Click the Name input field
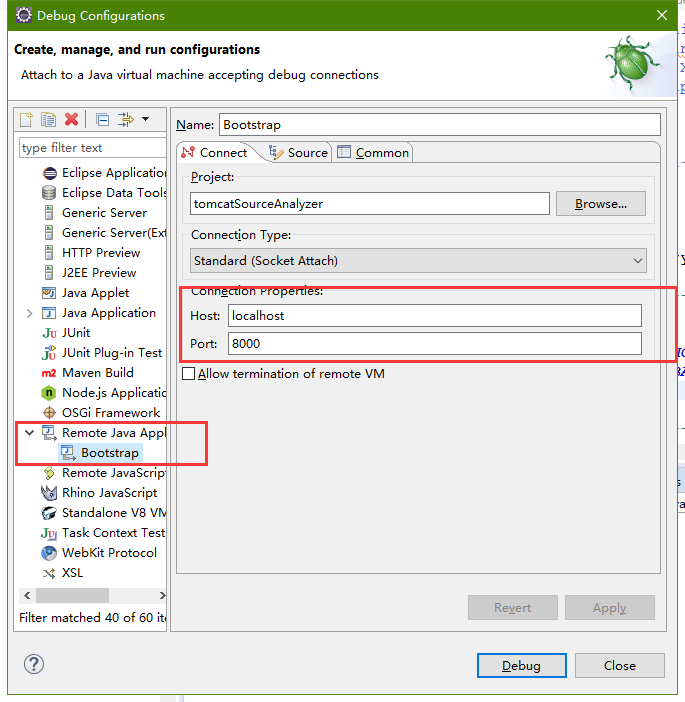 point(440,125)
